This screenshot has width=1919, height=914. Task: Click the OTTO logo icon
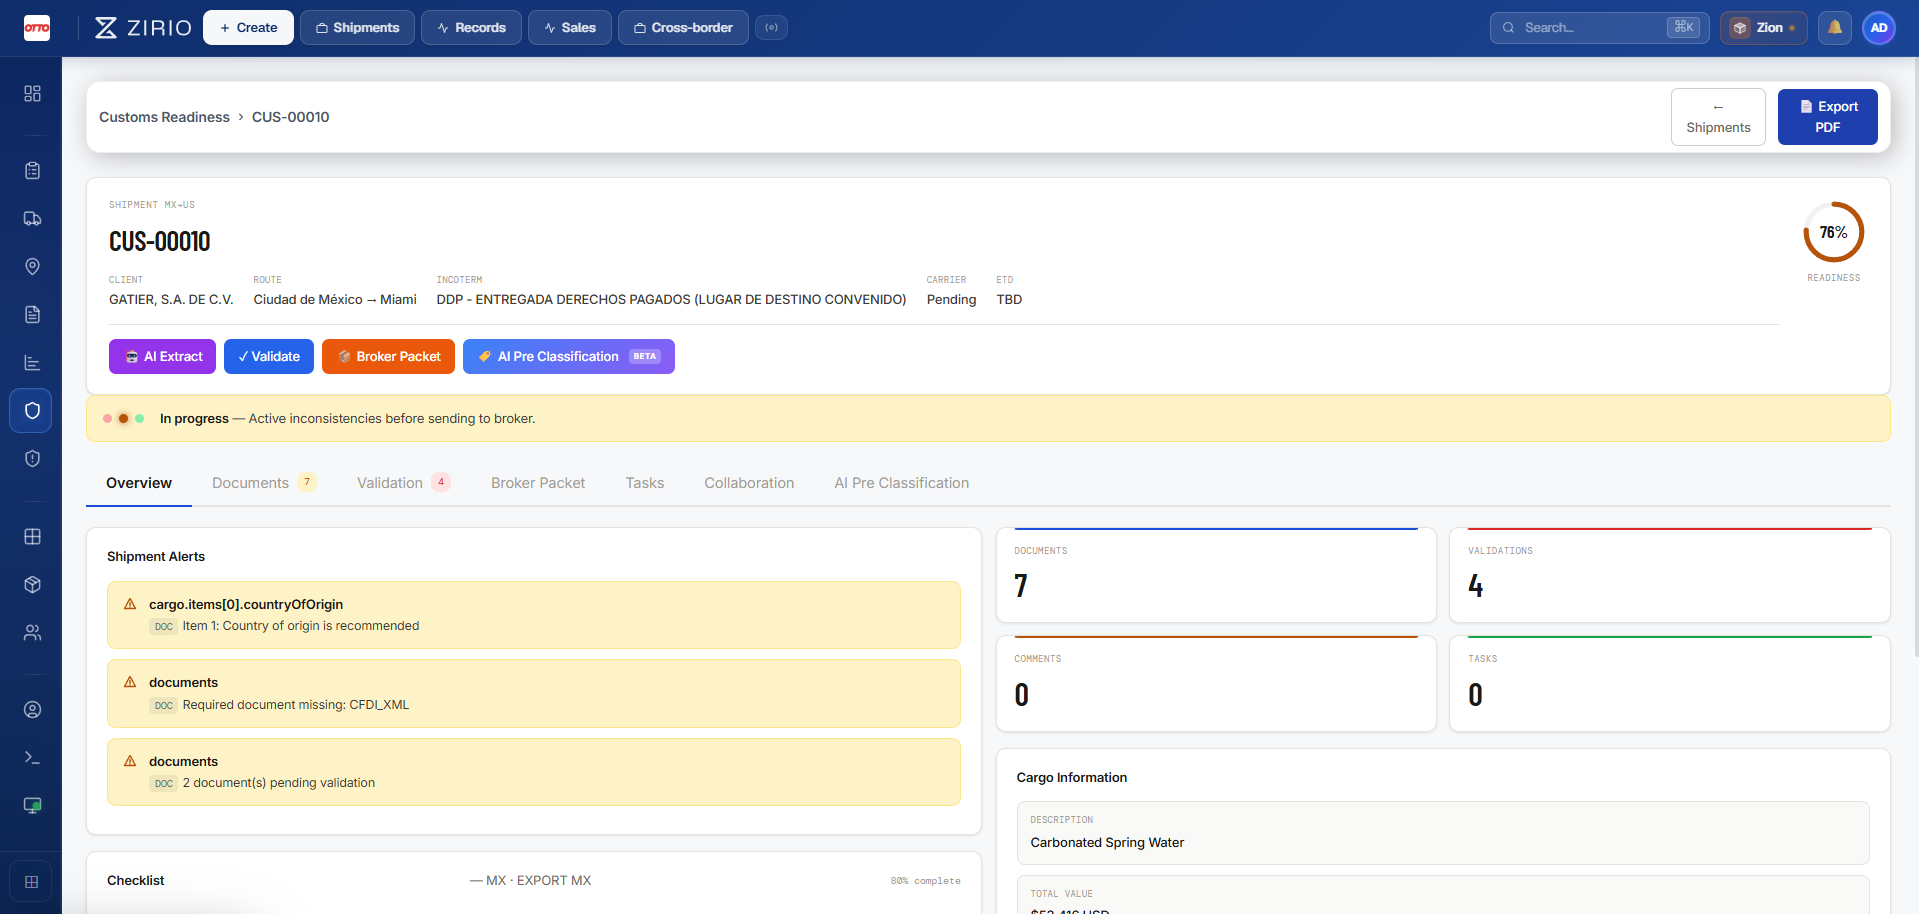(37, 28)
